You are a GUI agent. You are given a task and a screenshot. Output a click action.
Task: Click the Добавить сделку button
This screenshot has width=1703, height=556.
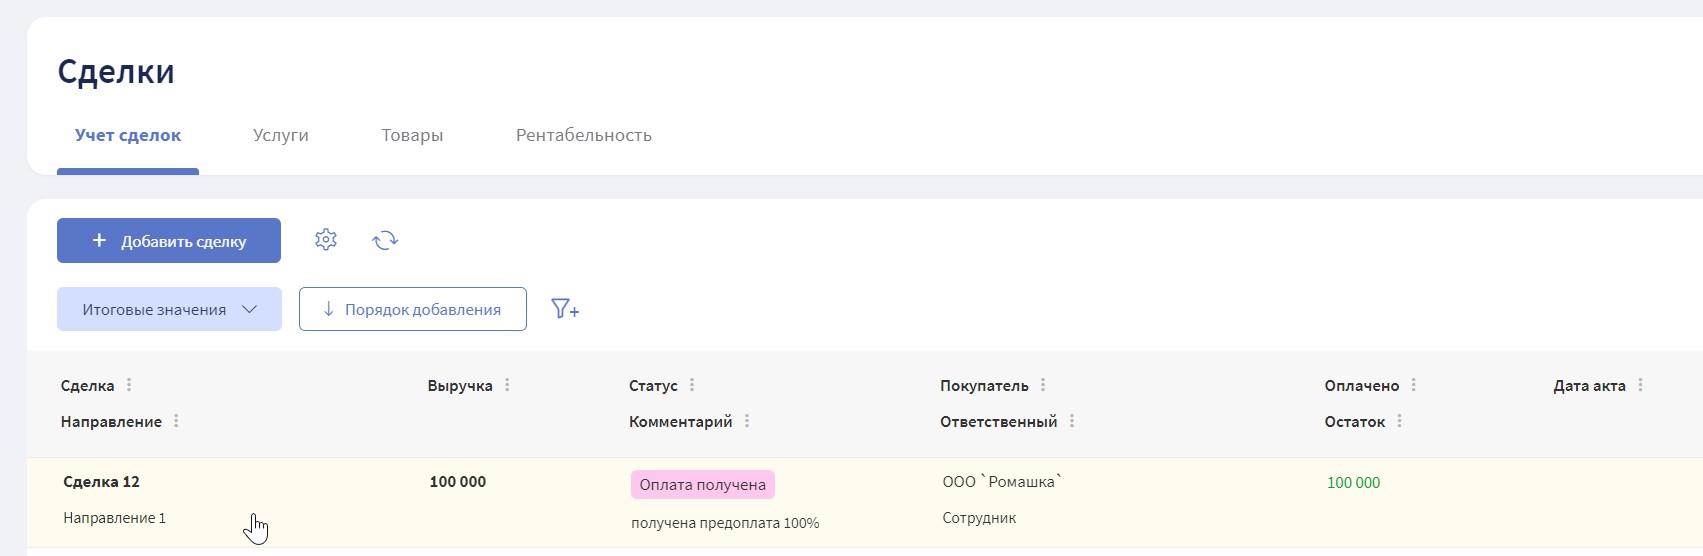coord(169,240)
